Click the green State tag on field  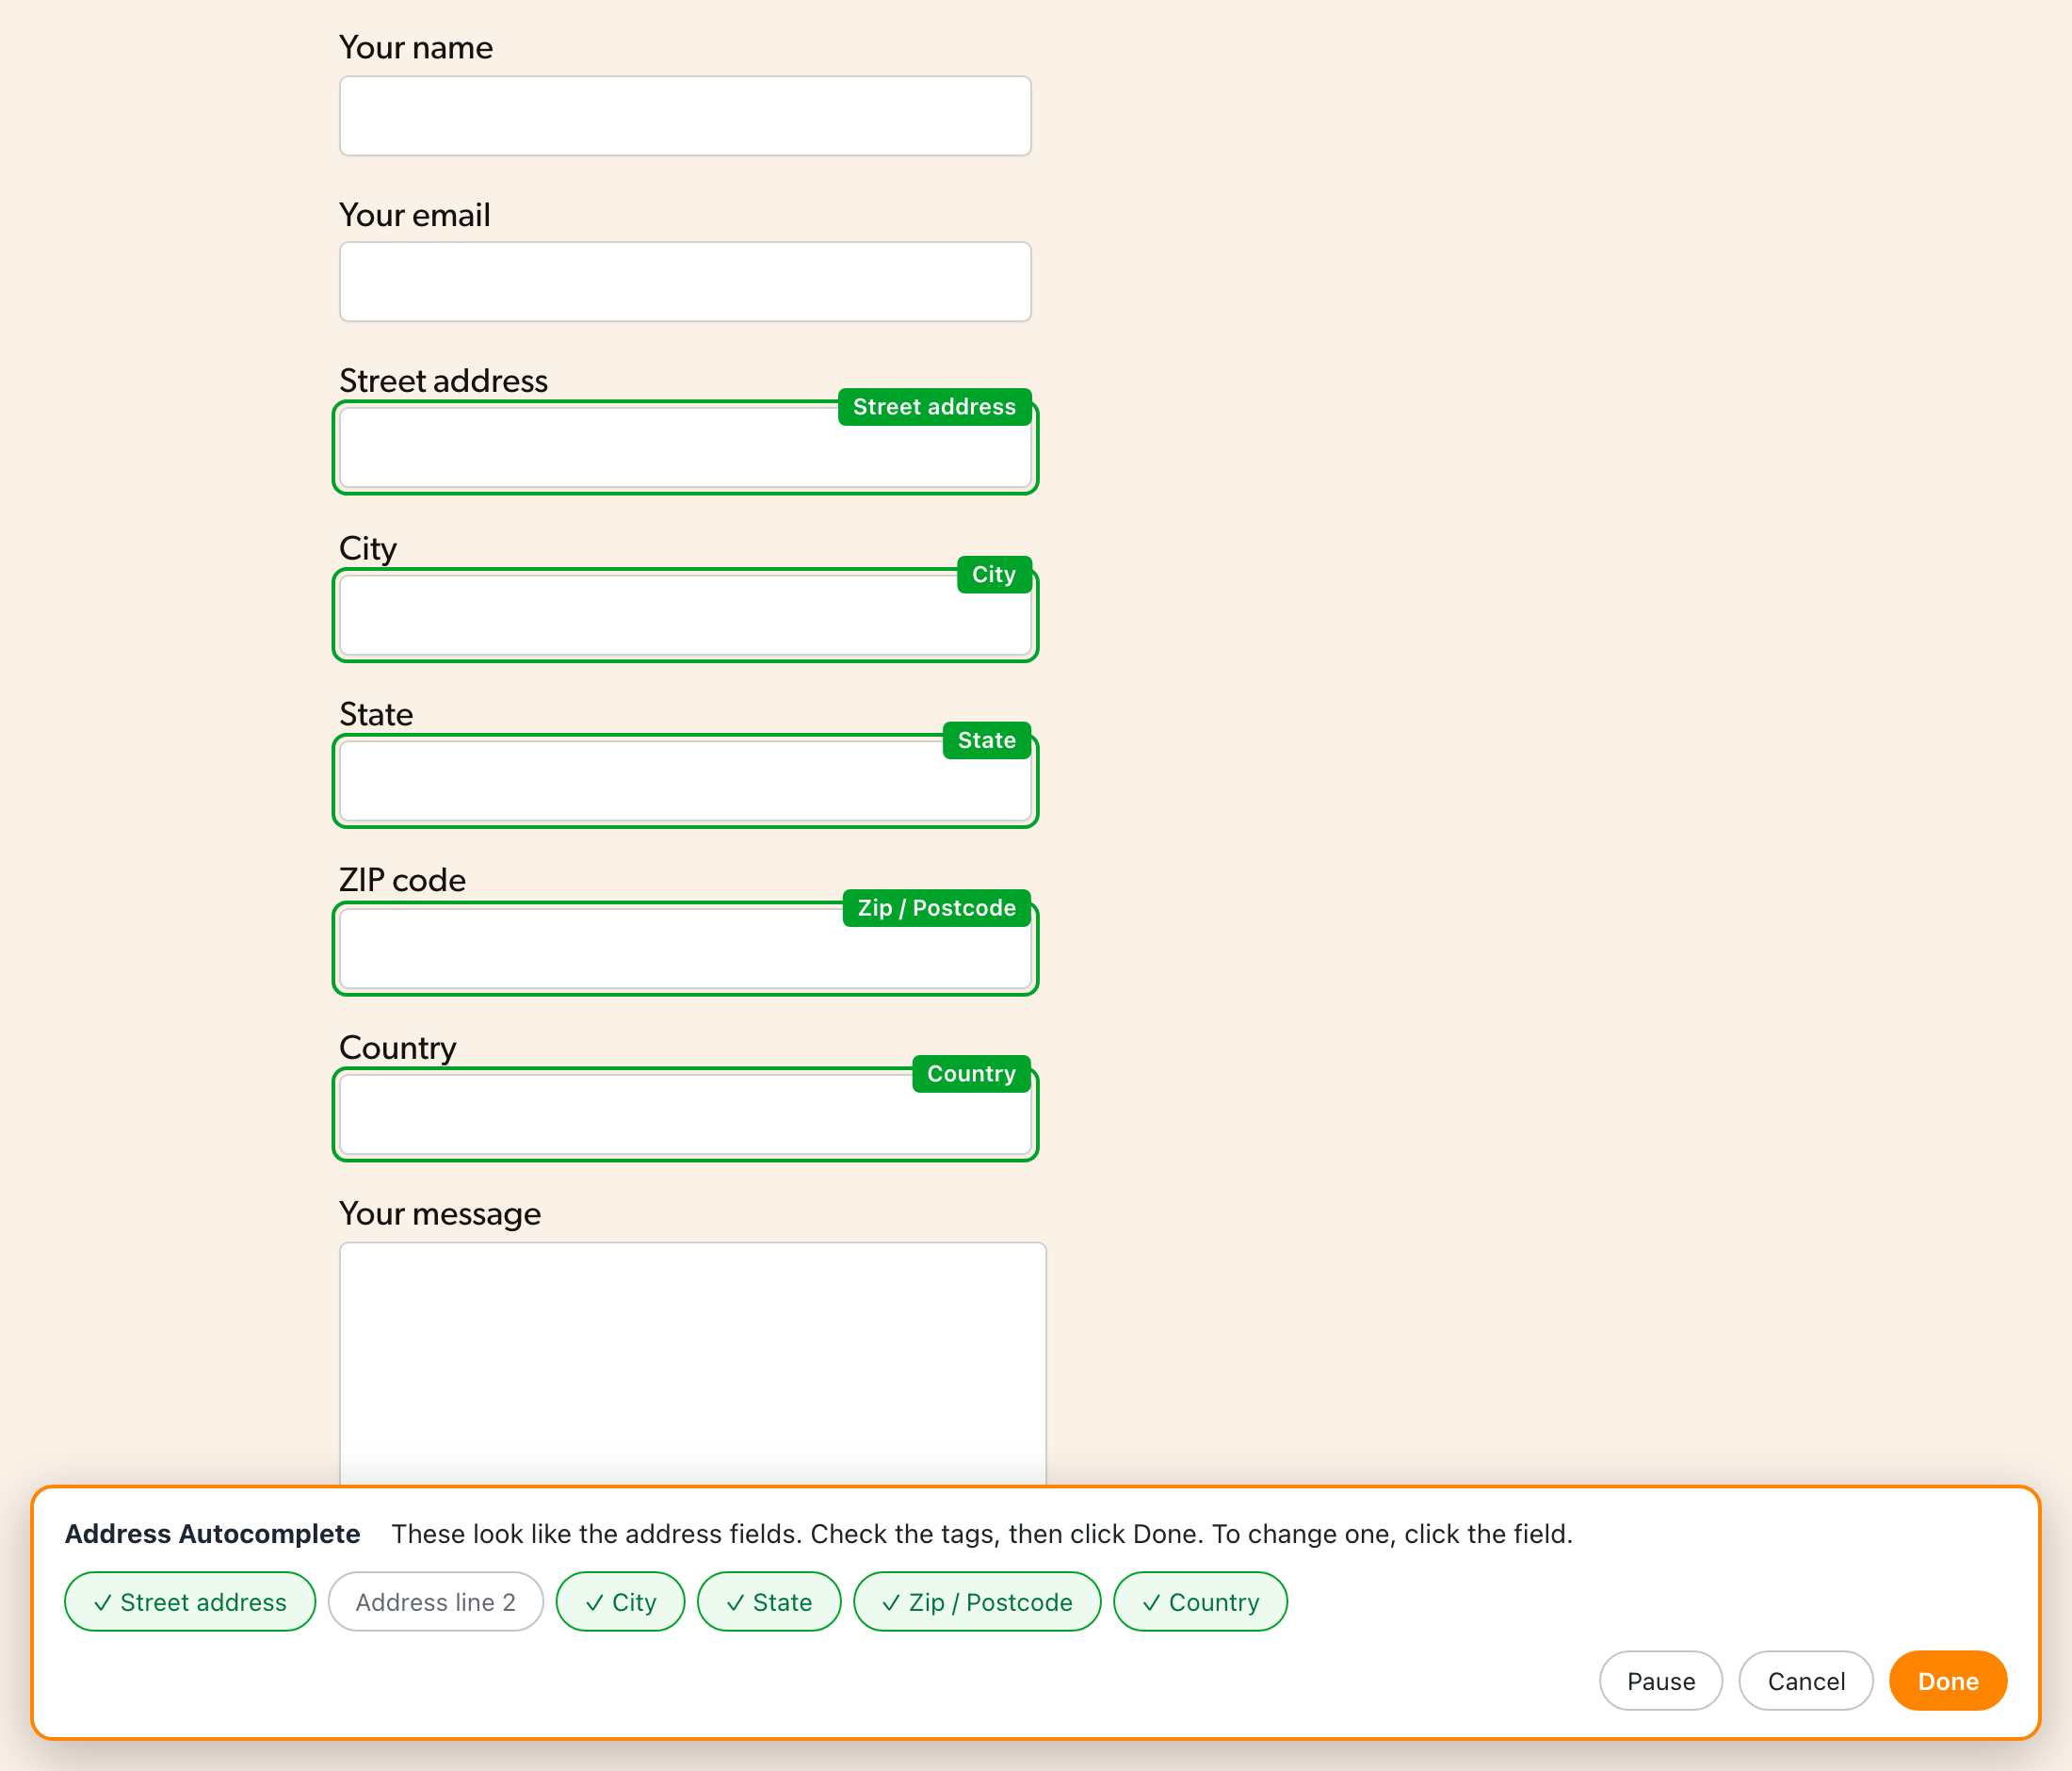point(987,741)
